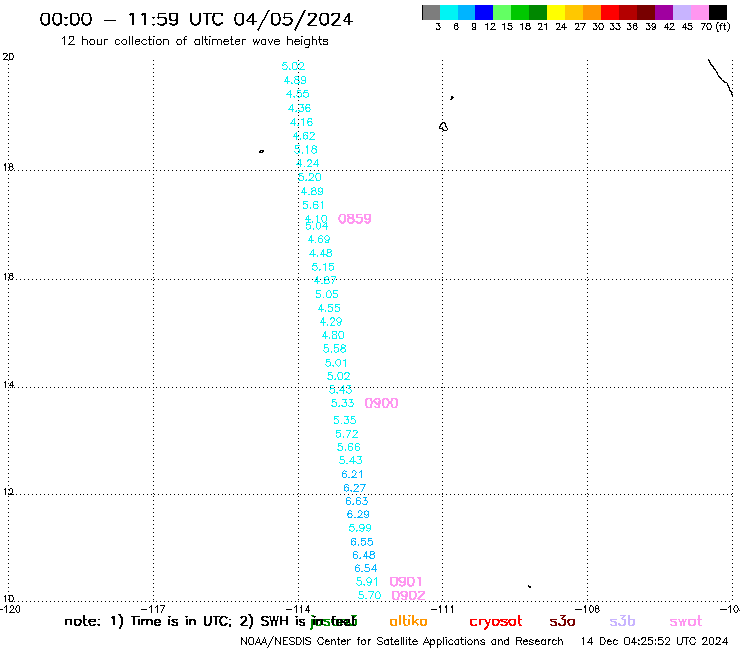Select the wave height value 5.15
Viewport: 740px width, 650px height.
323,267
